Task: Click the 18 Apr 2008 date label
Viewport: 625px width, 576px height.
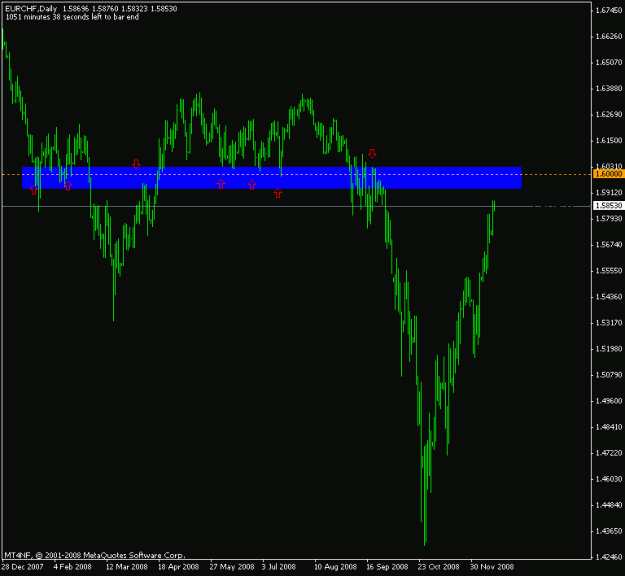Action: tap(178, 567)
